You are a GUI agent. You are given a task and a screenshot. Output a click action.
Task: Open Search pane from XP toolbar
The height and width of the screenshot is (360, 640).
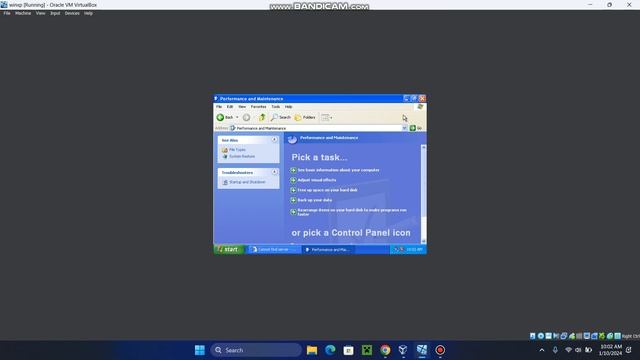(x=281, y=118)
